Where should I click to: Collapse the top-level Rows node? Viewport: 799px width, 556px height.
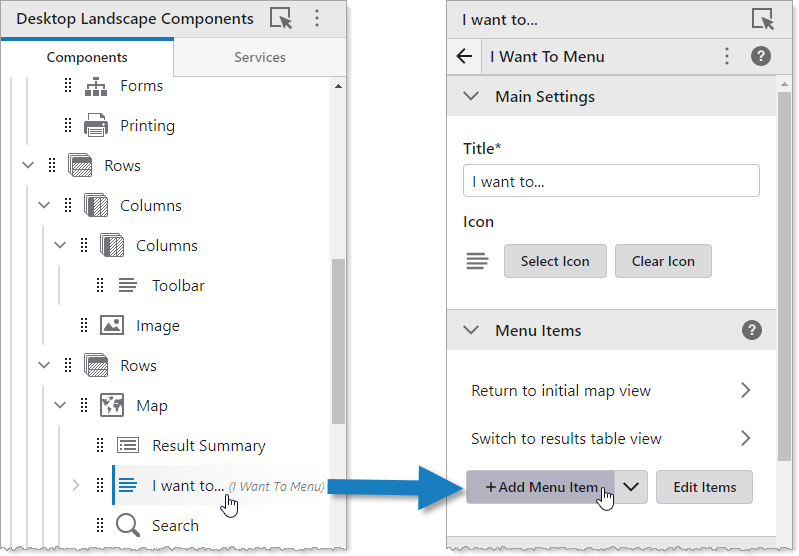point(28,165)
